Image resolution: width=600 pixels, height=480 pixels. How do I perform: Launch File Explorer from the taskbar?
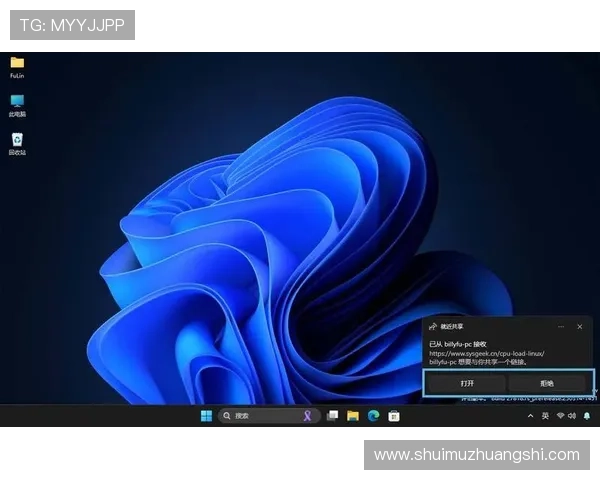point(353,416)
